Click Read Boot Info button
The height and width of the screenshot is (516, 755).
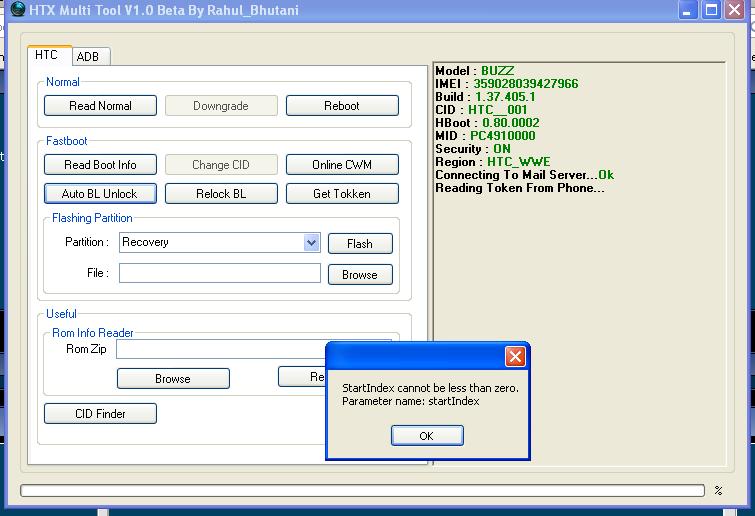point(100,165)
